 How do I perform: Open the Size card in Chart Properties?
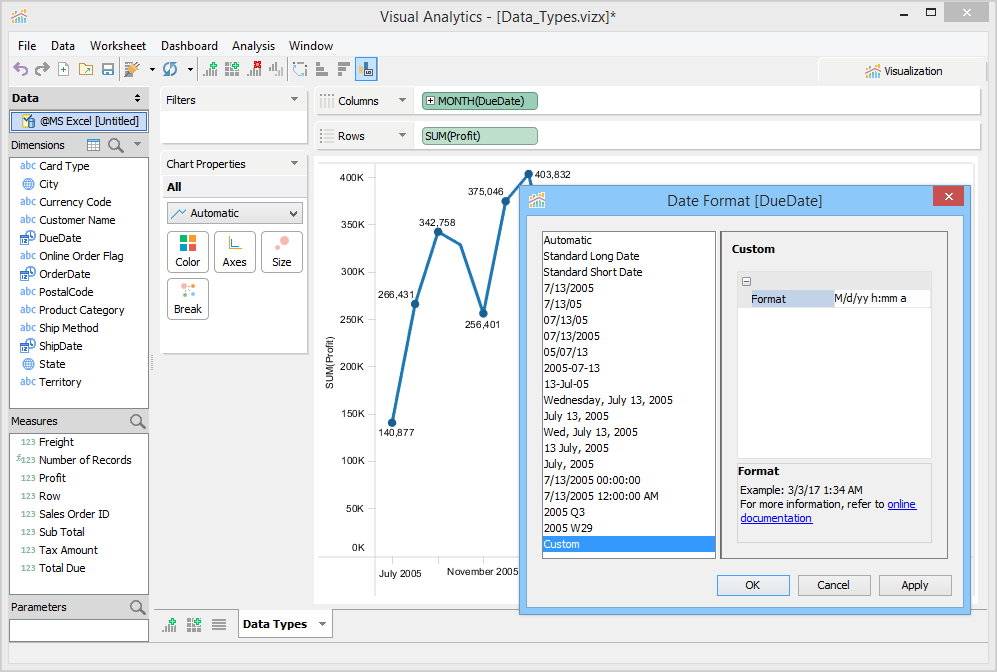click(x=282, y=251)
